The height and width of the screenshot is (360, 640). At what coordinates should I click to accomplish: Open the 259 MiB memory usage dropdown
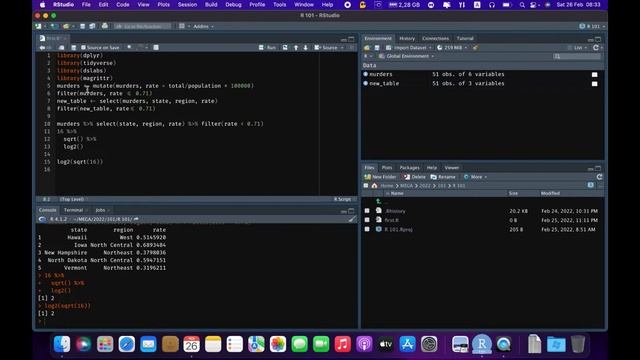(452, 48)
